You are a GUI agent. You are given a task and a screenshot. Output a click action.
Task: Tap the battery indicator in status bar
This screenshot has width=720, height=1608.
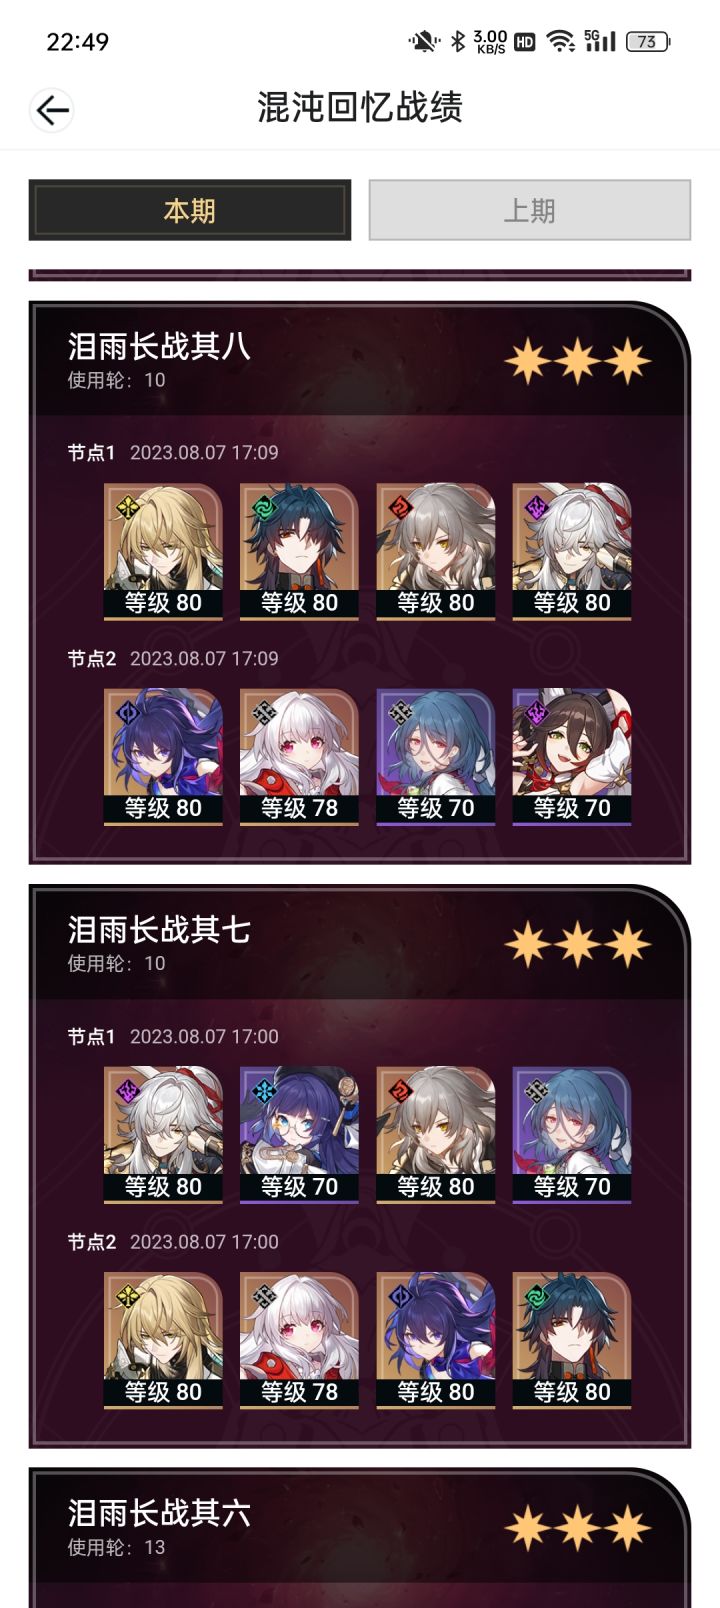click(648, 41)
